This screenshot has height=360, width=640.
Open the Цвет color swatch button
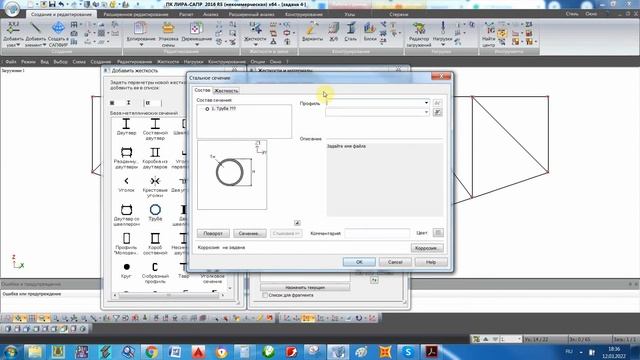[438, 233]
